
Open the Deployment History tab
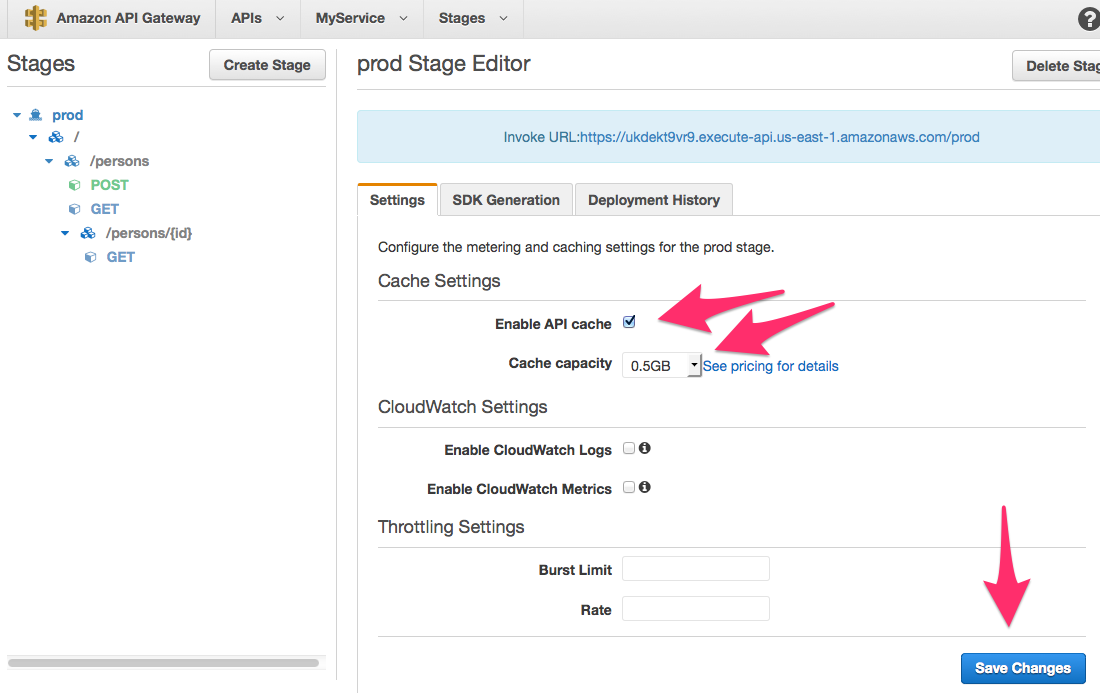pos(654,200)
